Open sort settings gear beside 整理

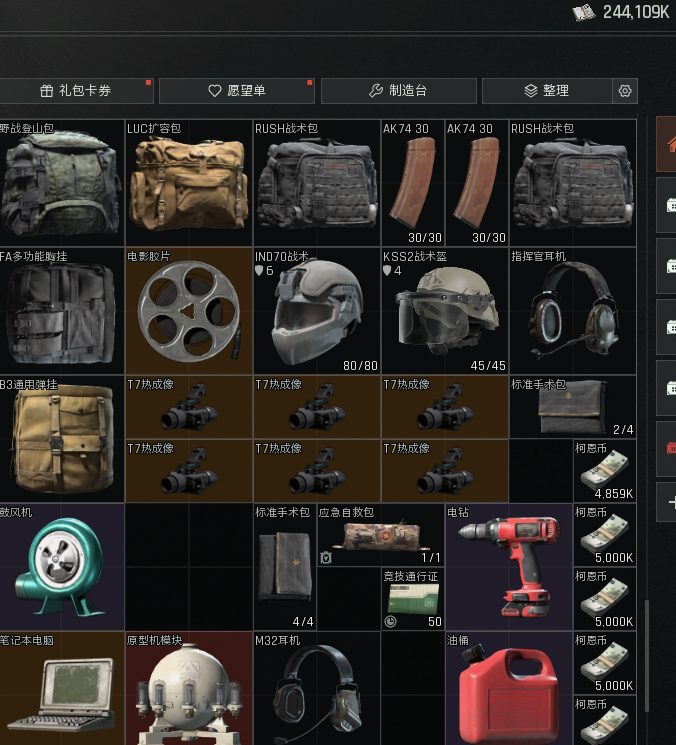coord(625,91)
